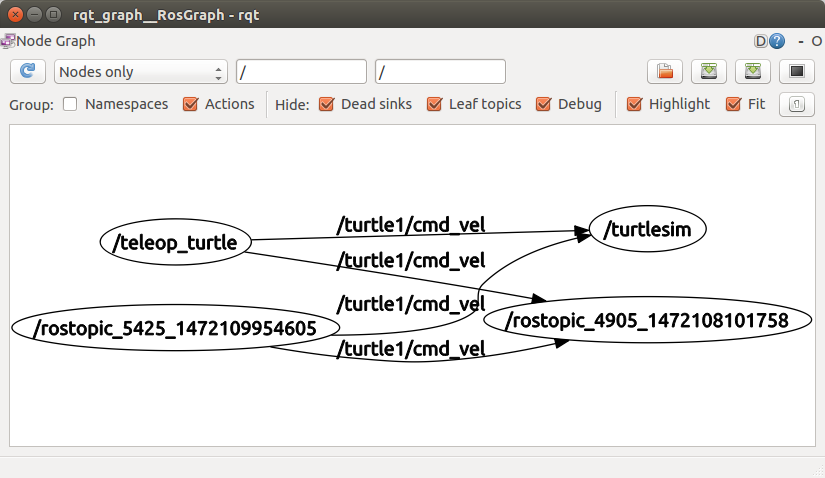The image size is (825, 478).
Task: Click the /rostopic_5425_1472109954605 node
Action: (x=175, y=327)
